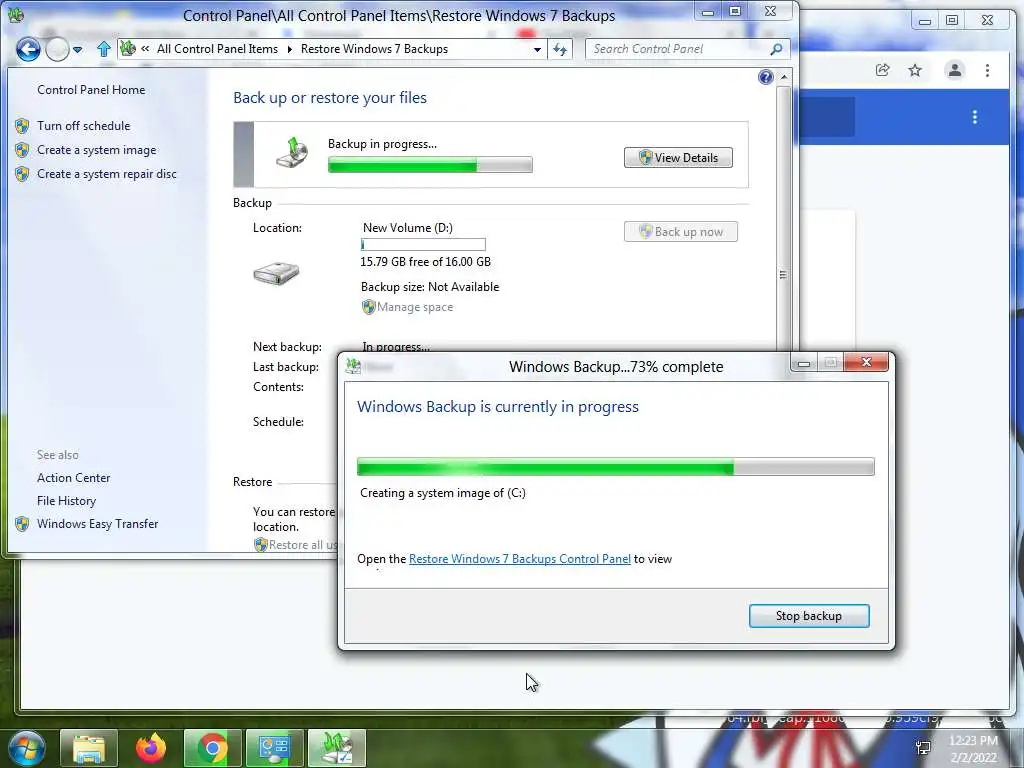Expand the address bar history dropdown
Screen dimensions: 1024x768
coord(537,50)
